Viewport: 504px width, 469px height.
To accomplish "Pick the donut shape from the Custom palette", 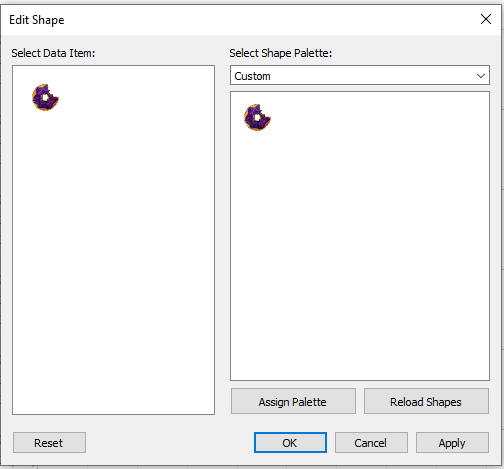I will coord(257,117).
